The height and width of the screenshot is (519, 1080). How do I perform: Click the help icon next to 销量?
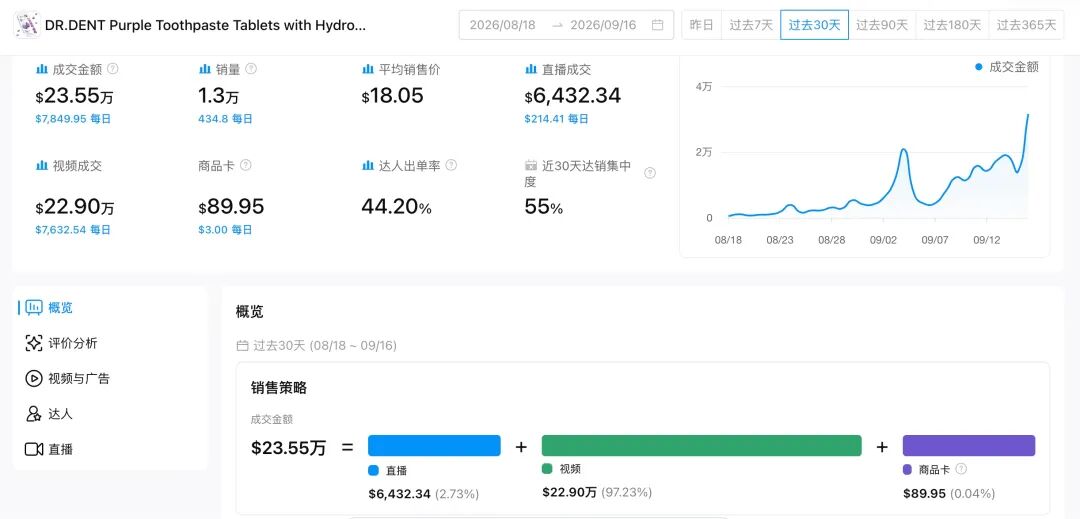point(251,69)
